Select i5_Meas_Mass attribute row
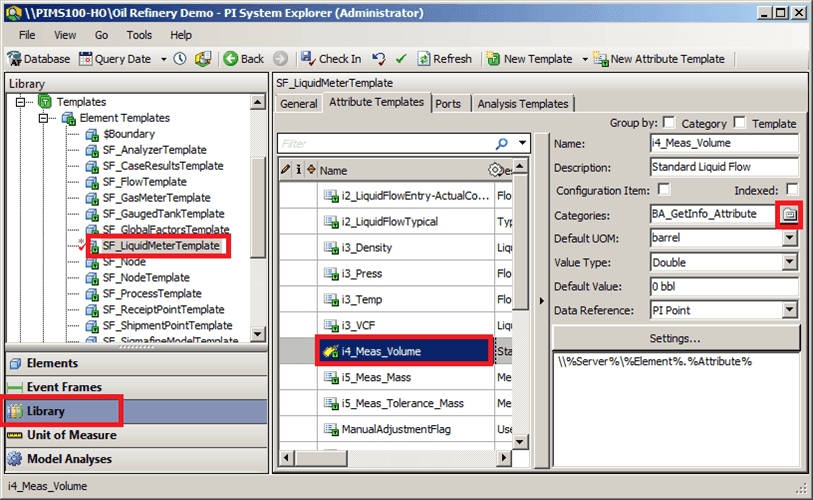 point(396,378)
